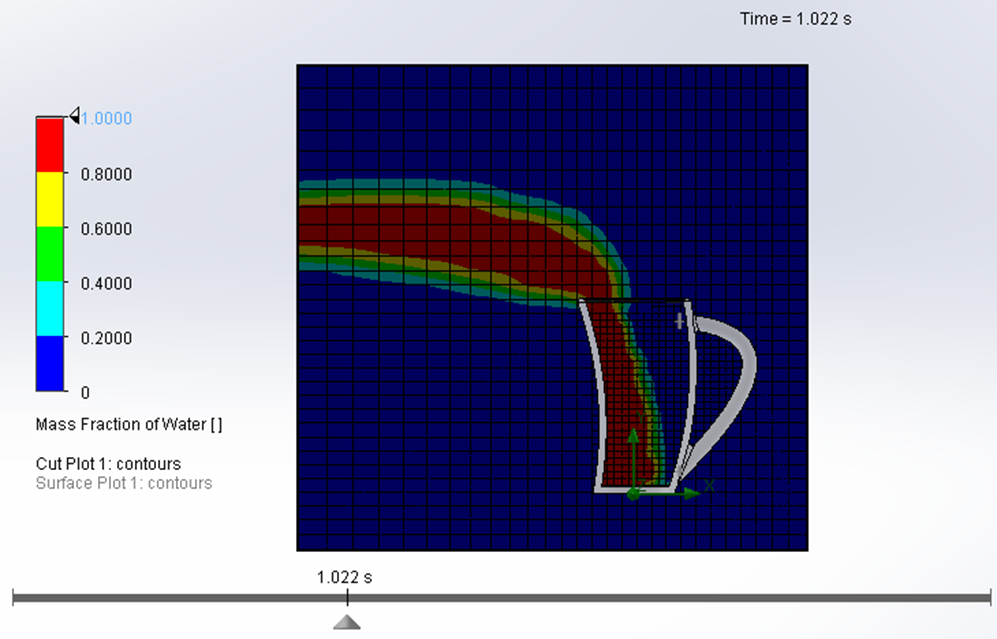Viewport: 997px width, 639px height.
Task: Click the gray plus marker near mug rim
Action: 679,321
